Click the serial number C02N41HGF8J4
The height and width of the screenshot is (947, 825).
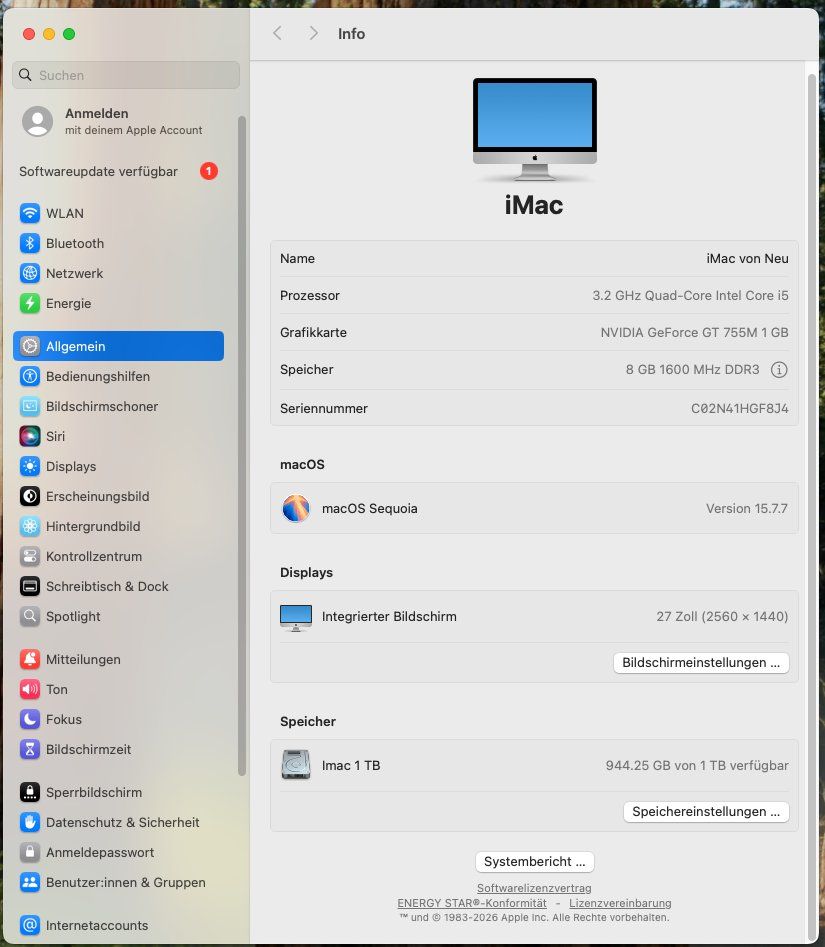coord(739,409)
